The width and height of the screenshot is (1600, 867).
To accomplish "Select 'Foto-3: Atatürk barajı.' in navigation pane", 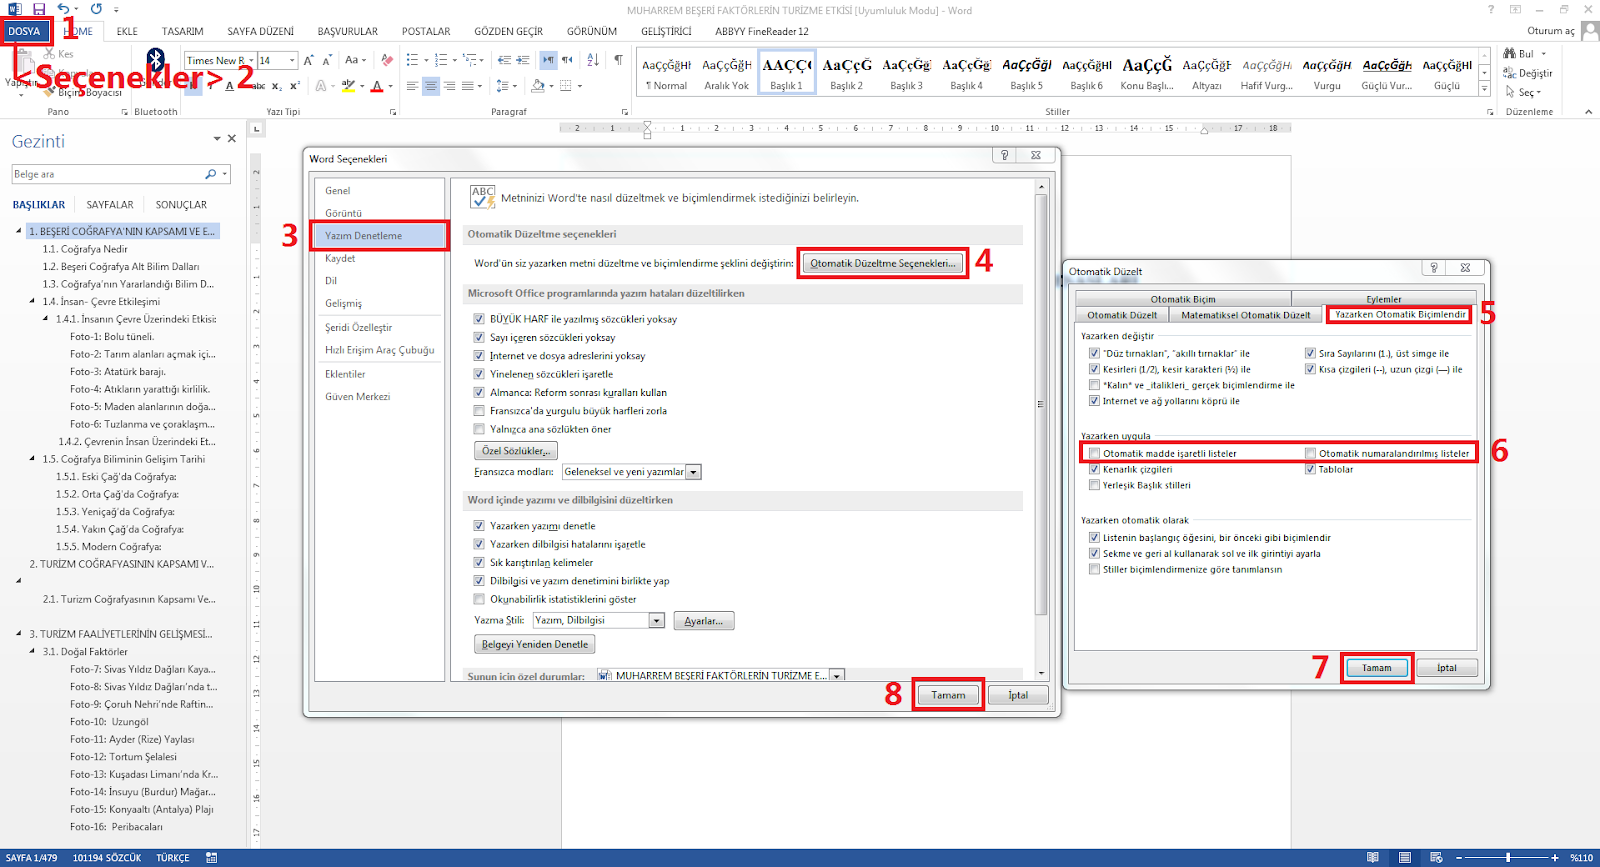I will pos(117,372).
